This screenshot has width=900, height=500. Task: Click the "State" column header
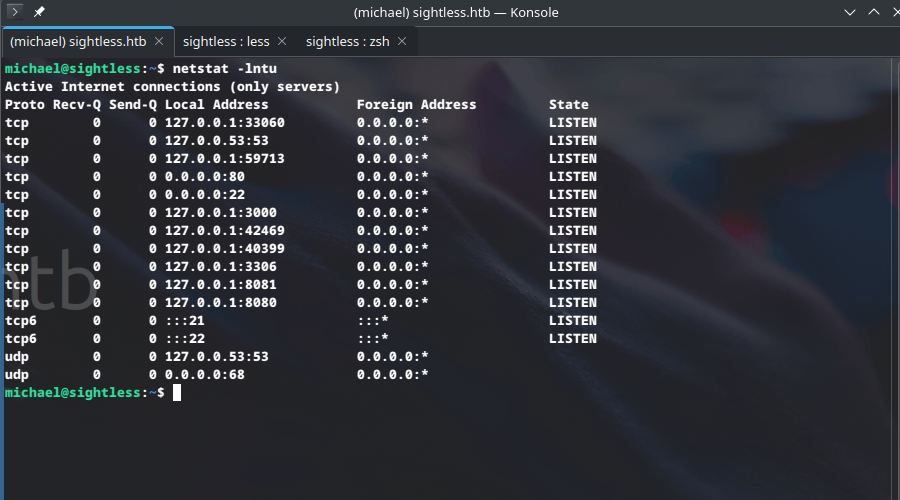tap(568, 104)
